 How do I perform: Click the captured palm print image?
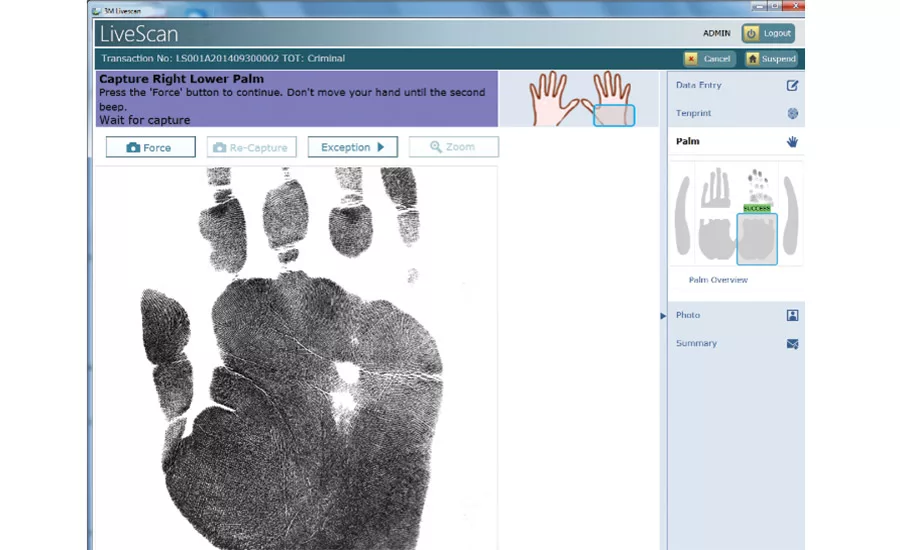(x=296, y=358)
